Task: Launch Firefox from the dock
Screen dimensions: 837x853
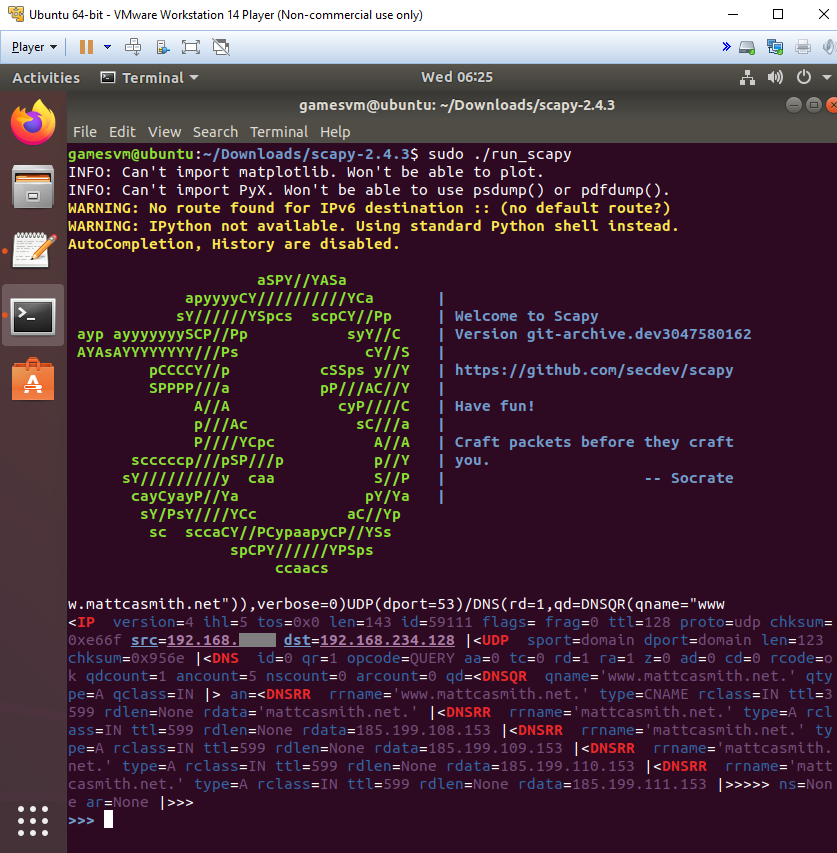Action: coord(33,122)
